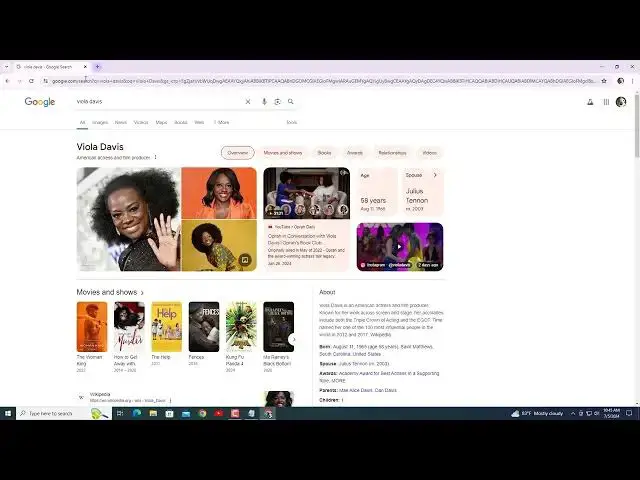This screenshot has height=480, width=640.
Task: Switch to the News tab
Action: (121, 122)
